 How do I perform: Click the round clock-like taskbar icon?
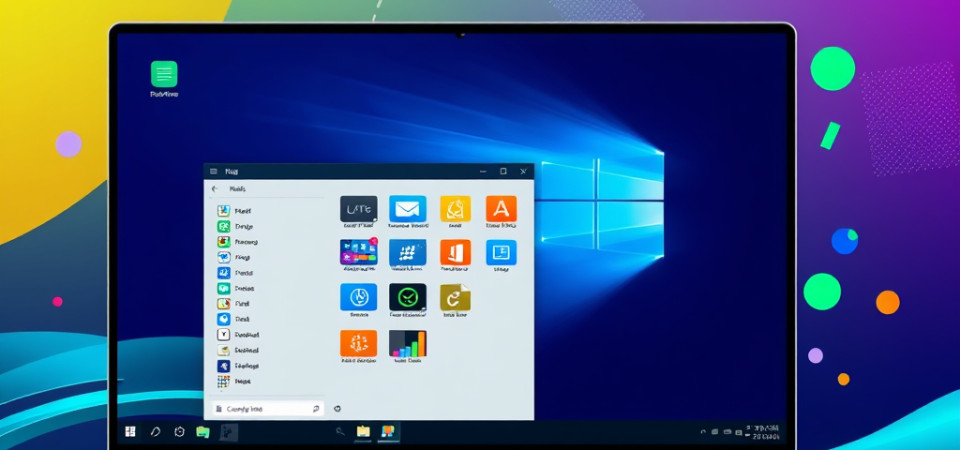(179, 432)
